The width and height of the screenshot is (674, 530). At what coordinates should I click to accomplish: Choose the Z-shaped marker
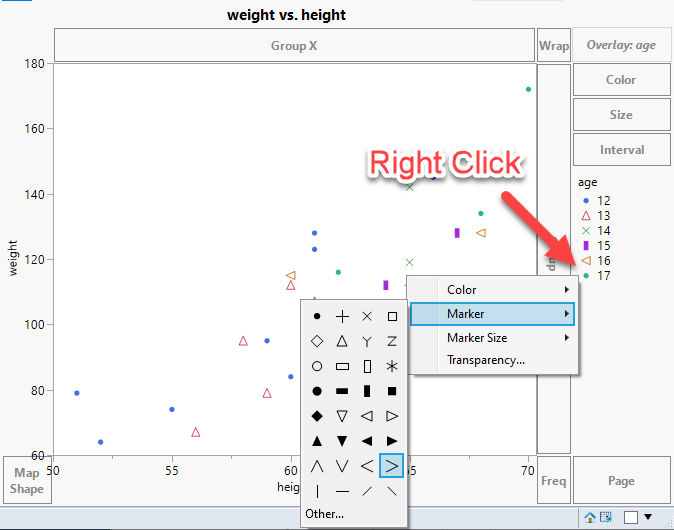tap(392, 342)
